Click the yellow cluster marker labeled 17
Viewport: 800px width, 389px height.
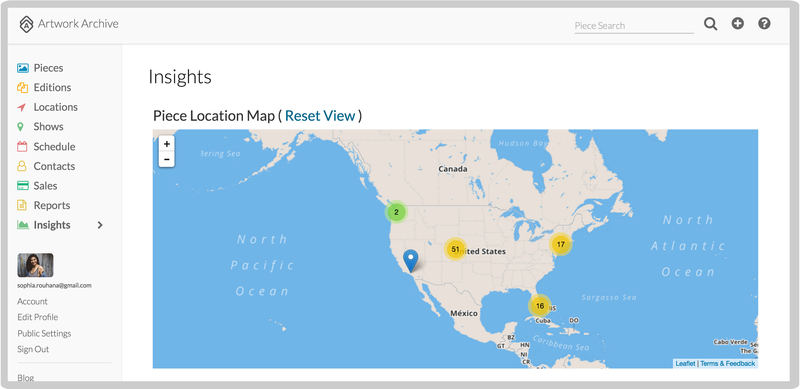click(x=560, y=245)
